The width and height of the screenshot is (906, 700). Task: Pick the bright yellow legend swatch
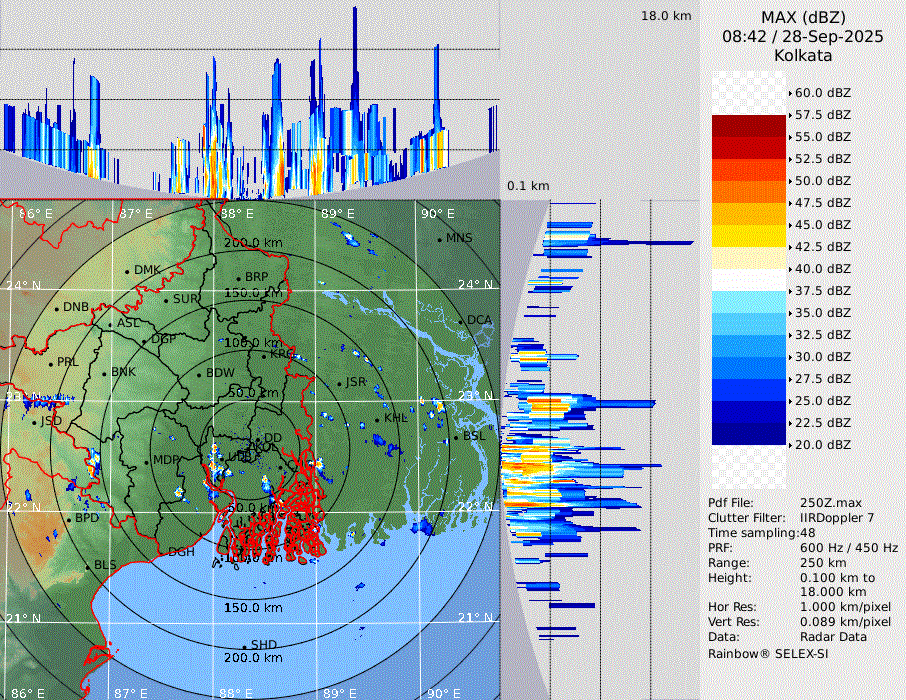point(749,235)
